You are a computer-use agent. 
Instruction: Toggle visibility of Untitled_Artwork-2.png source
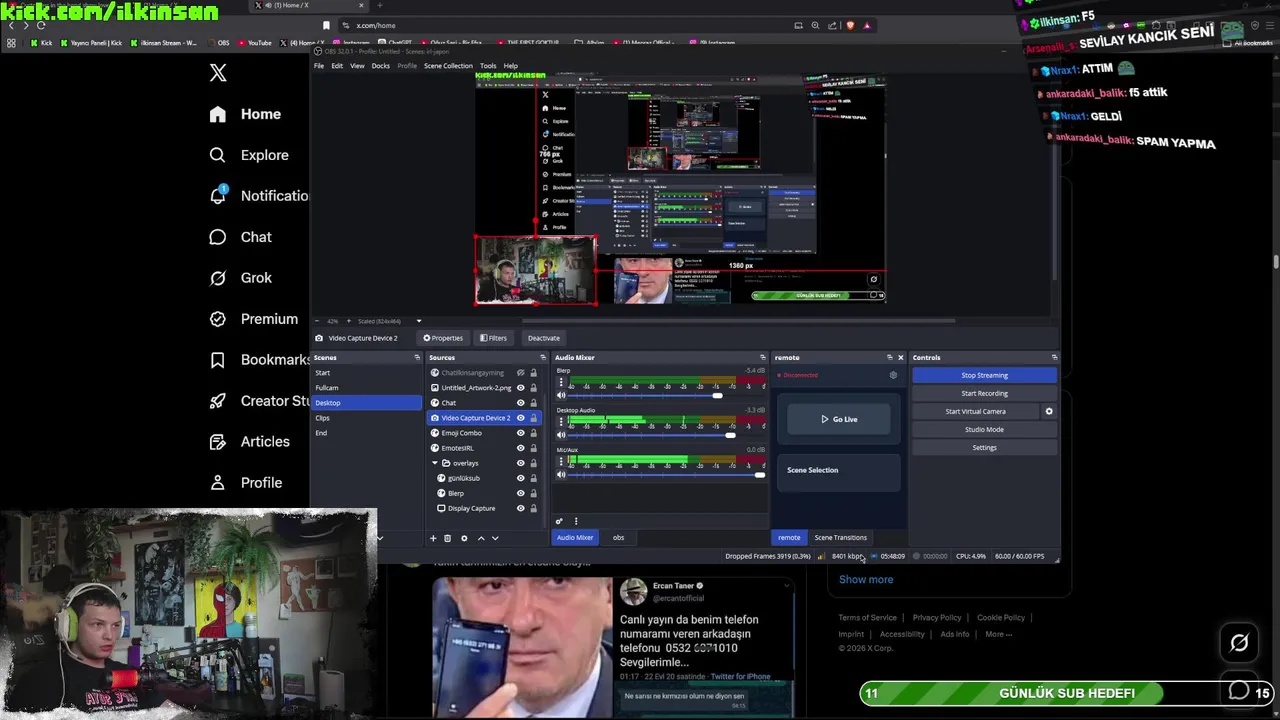click(x=520, y=388)
